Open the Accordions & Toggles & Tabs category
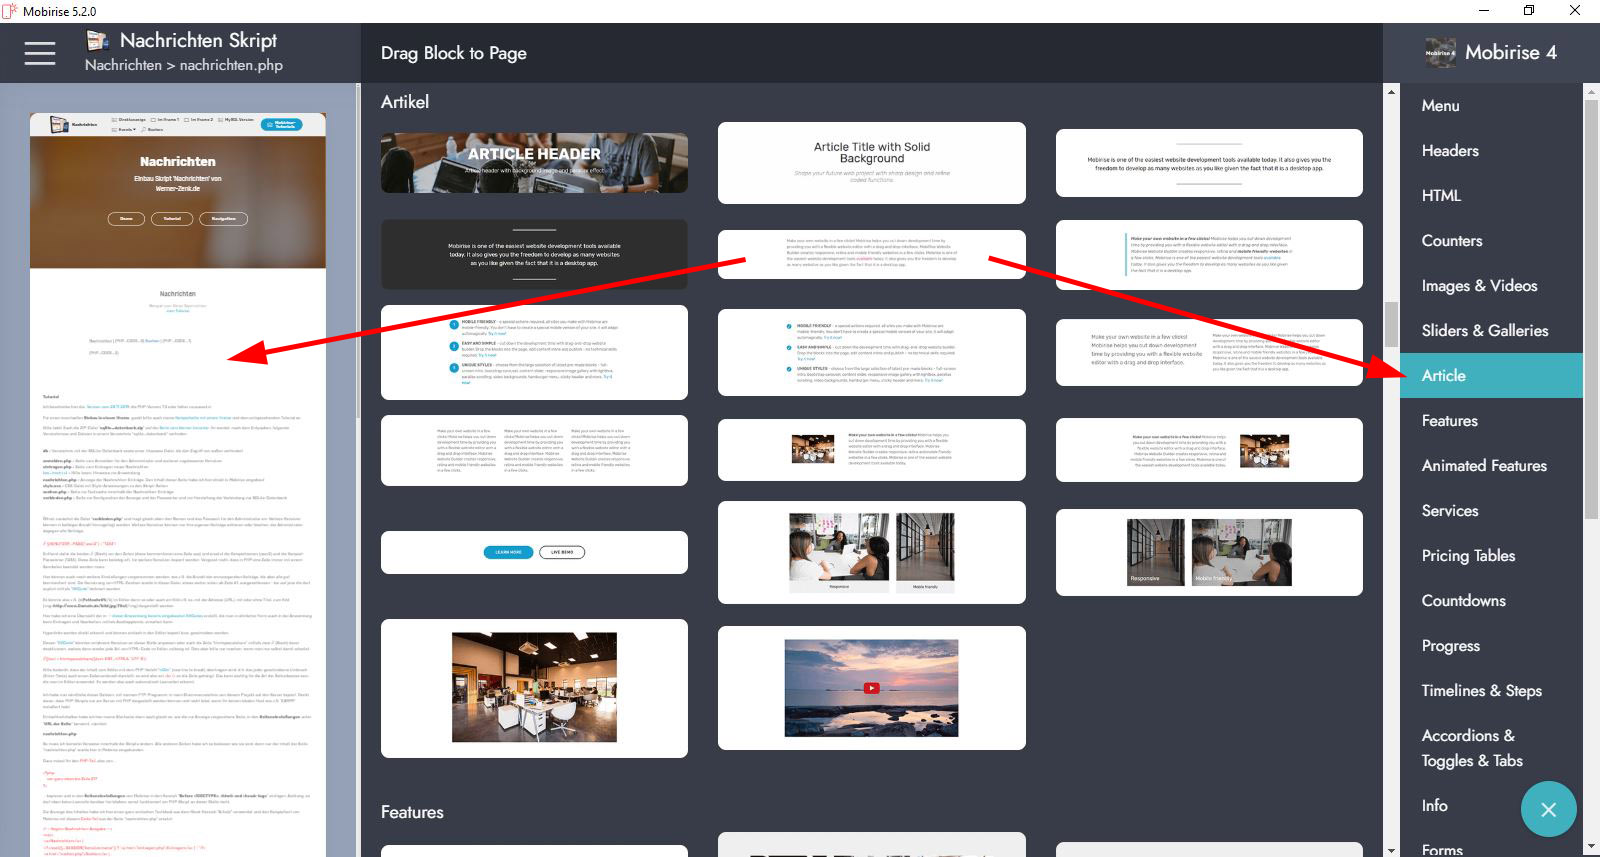The width and height of the screenshot is (1600, 857). pyautogui.click(x=1472, y=748)
